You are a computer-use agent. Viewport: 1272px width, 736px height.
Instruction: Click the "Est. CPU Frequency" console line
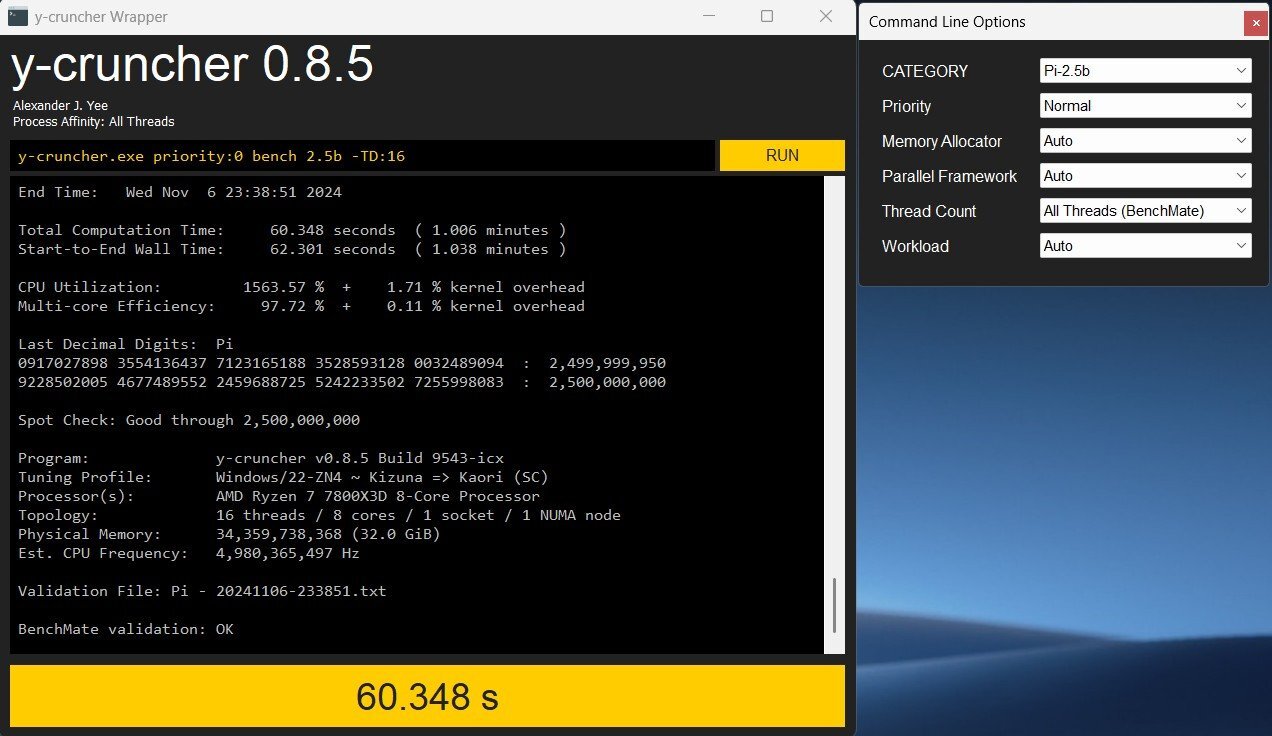189,553
